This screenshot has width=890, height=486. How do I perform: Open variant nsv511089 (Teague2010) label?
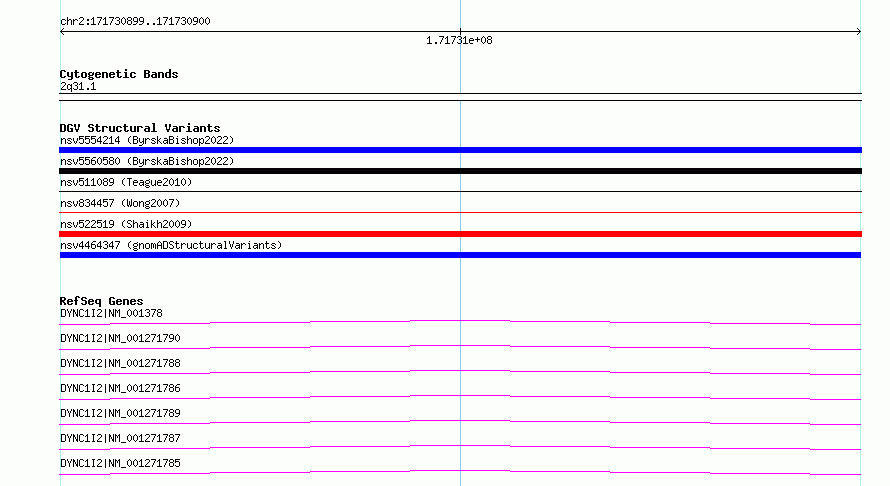[126, 182]
